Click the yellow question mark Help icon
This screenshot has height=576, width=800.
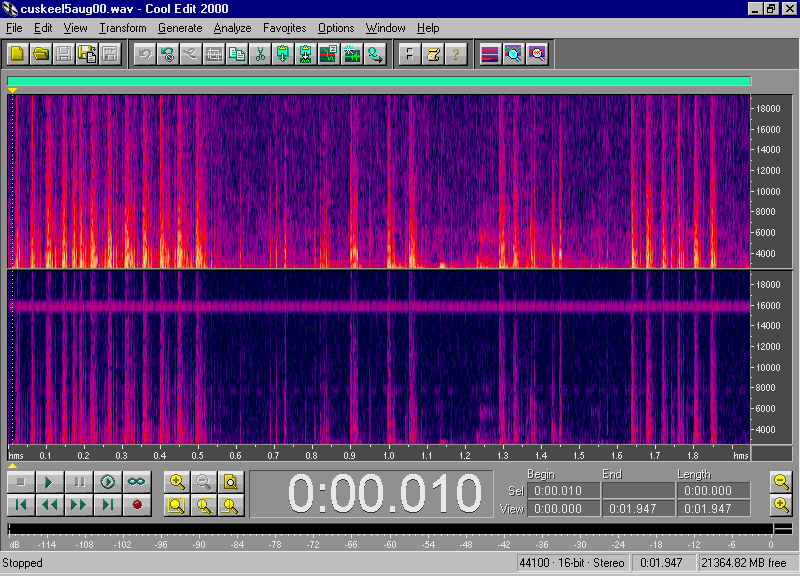[x=455, y=54]
